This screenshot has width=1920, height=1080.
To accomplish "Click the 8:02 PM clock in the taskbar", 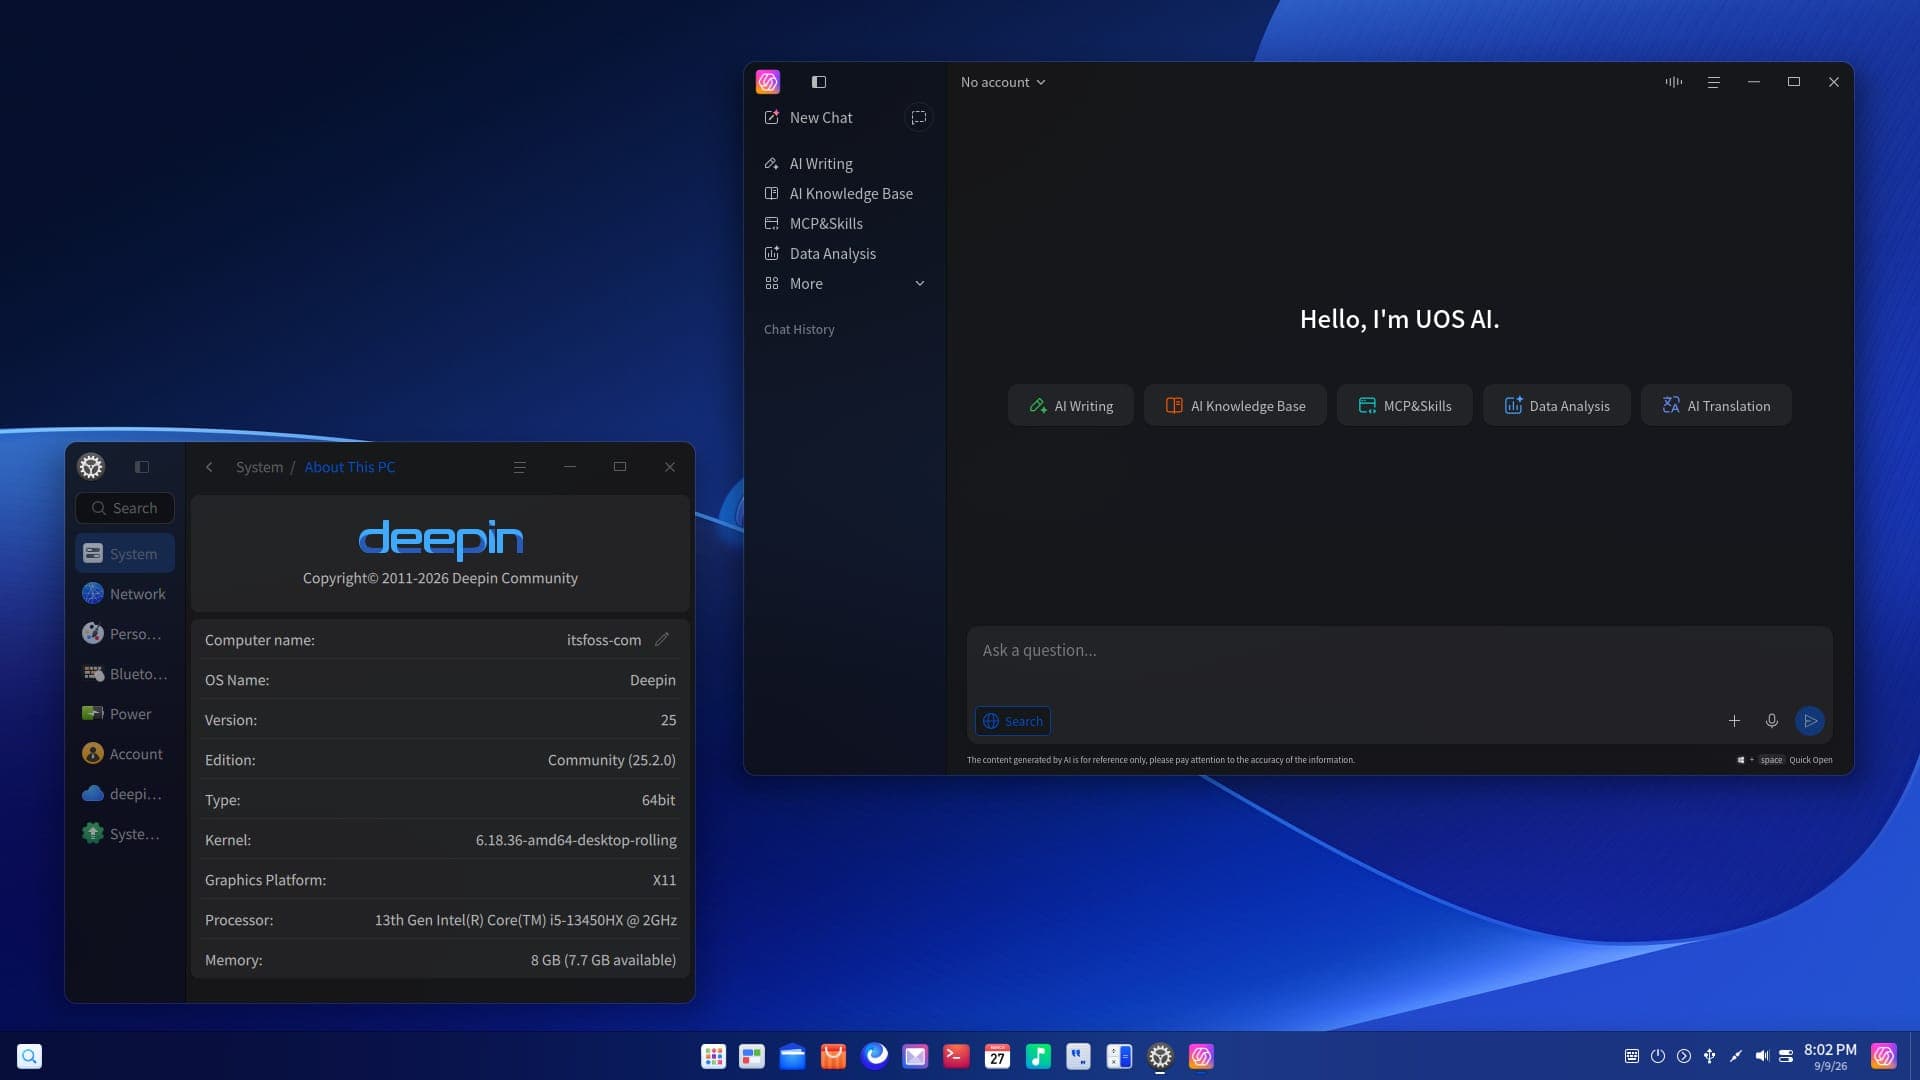I will tap(1830, 1050).
